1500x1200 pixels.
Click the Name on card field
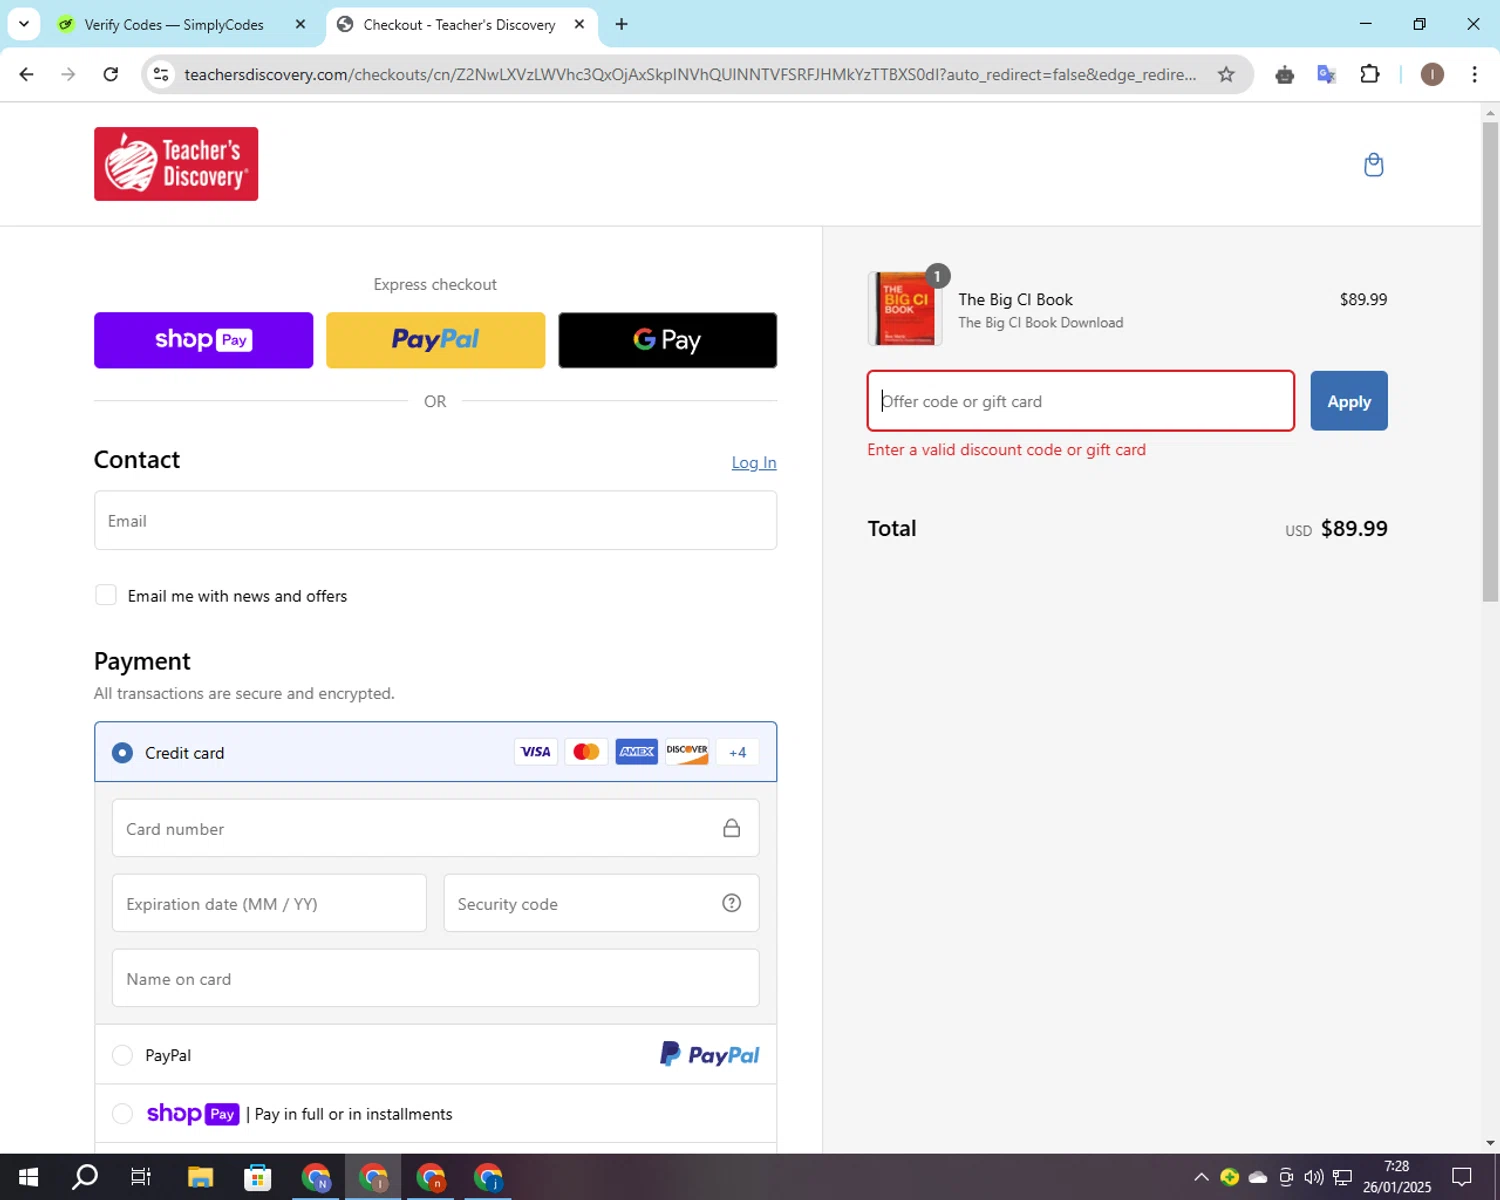pos(435,978)
